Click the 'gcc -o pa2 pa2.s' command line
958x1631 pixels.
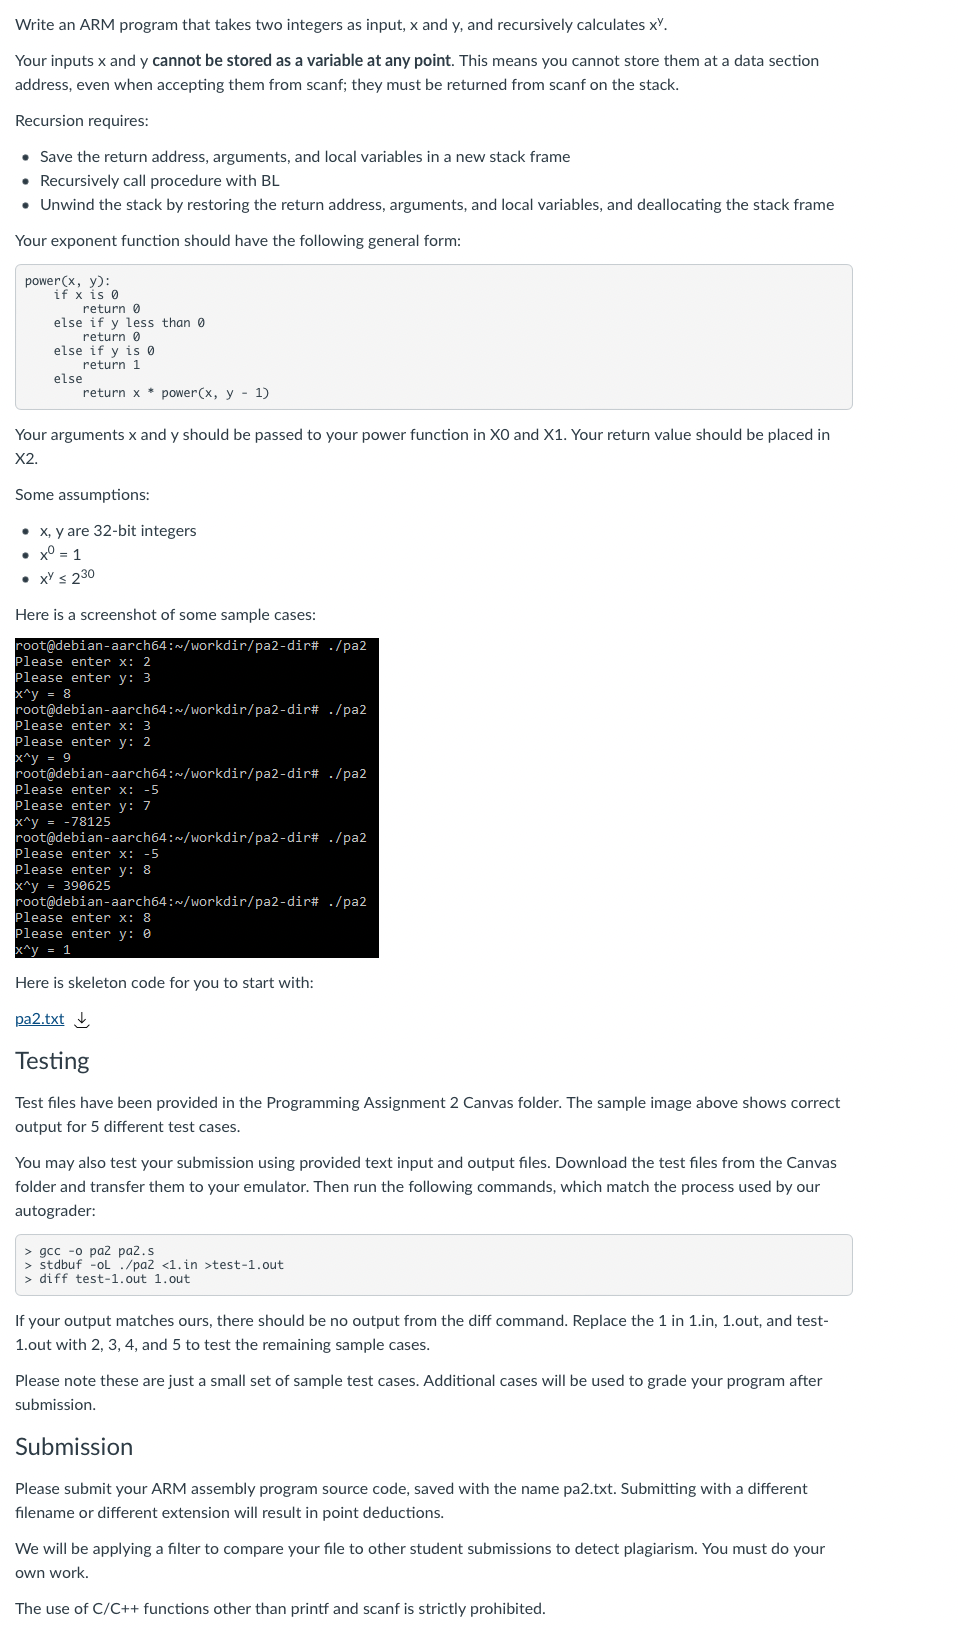coord(90,1251)
